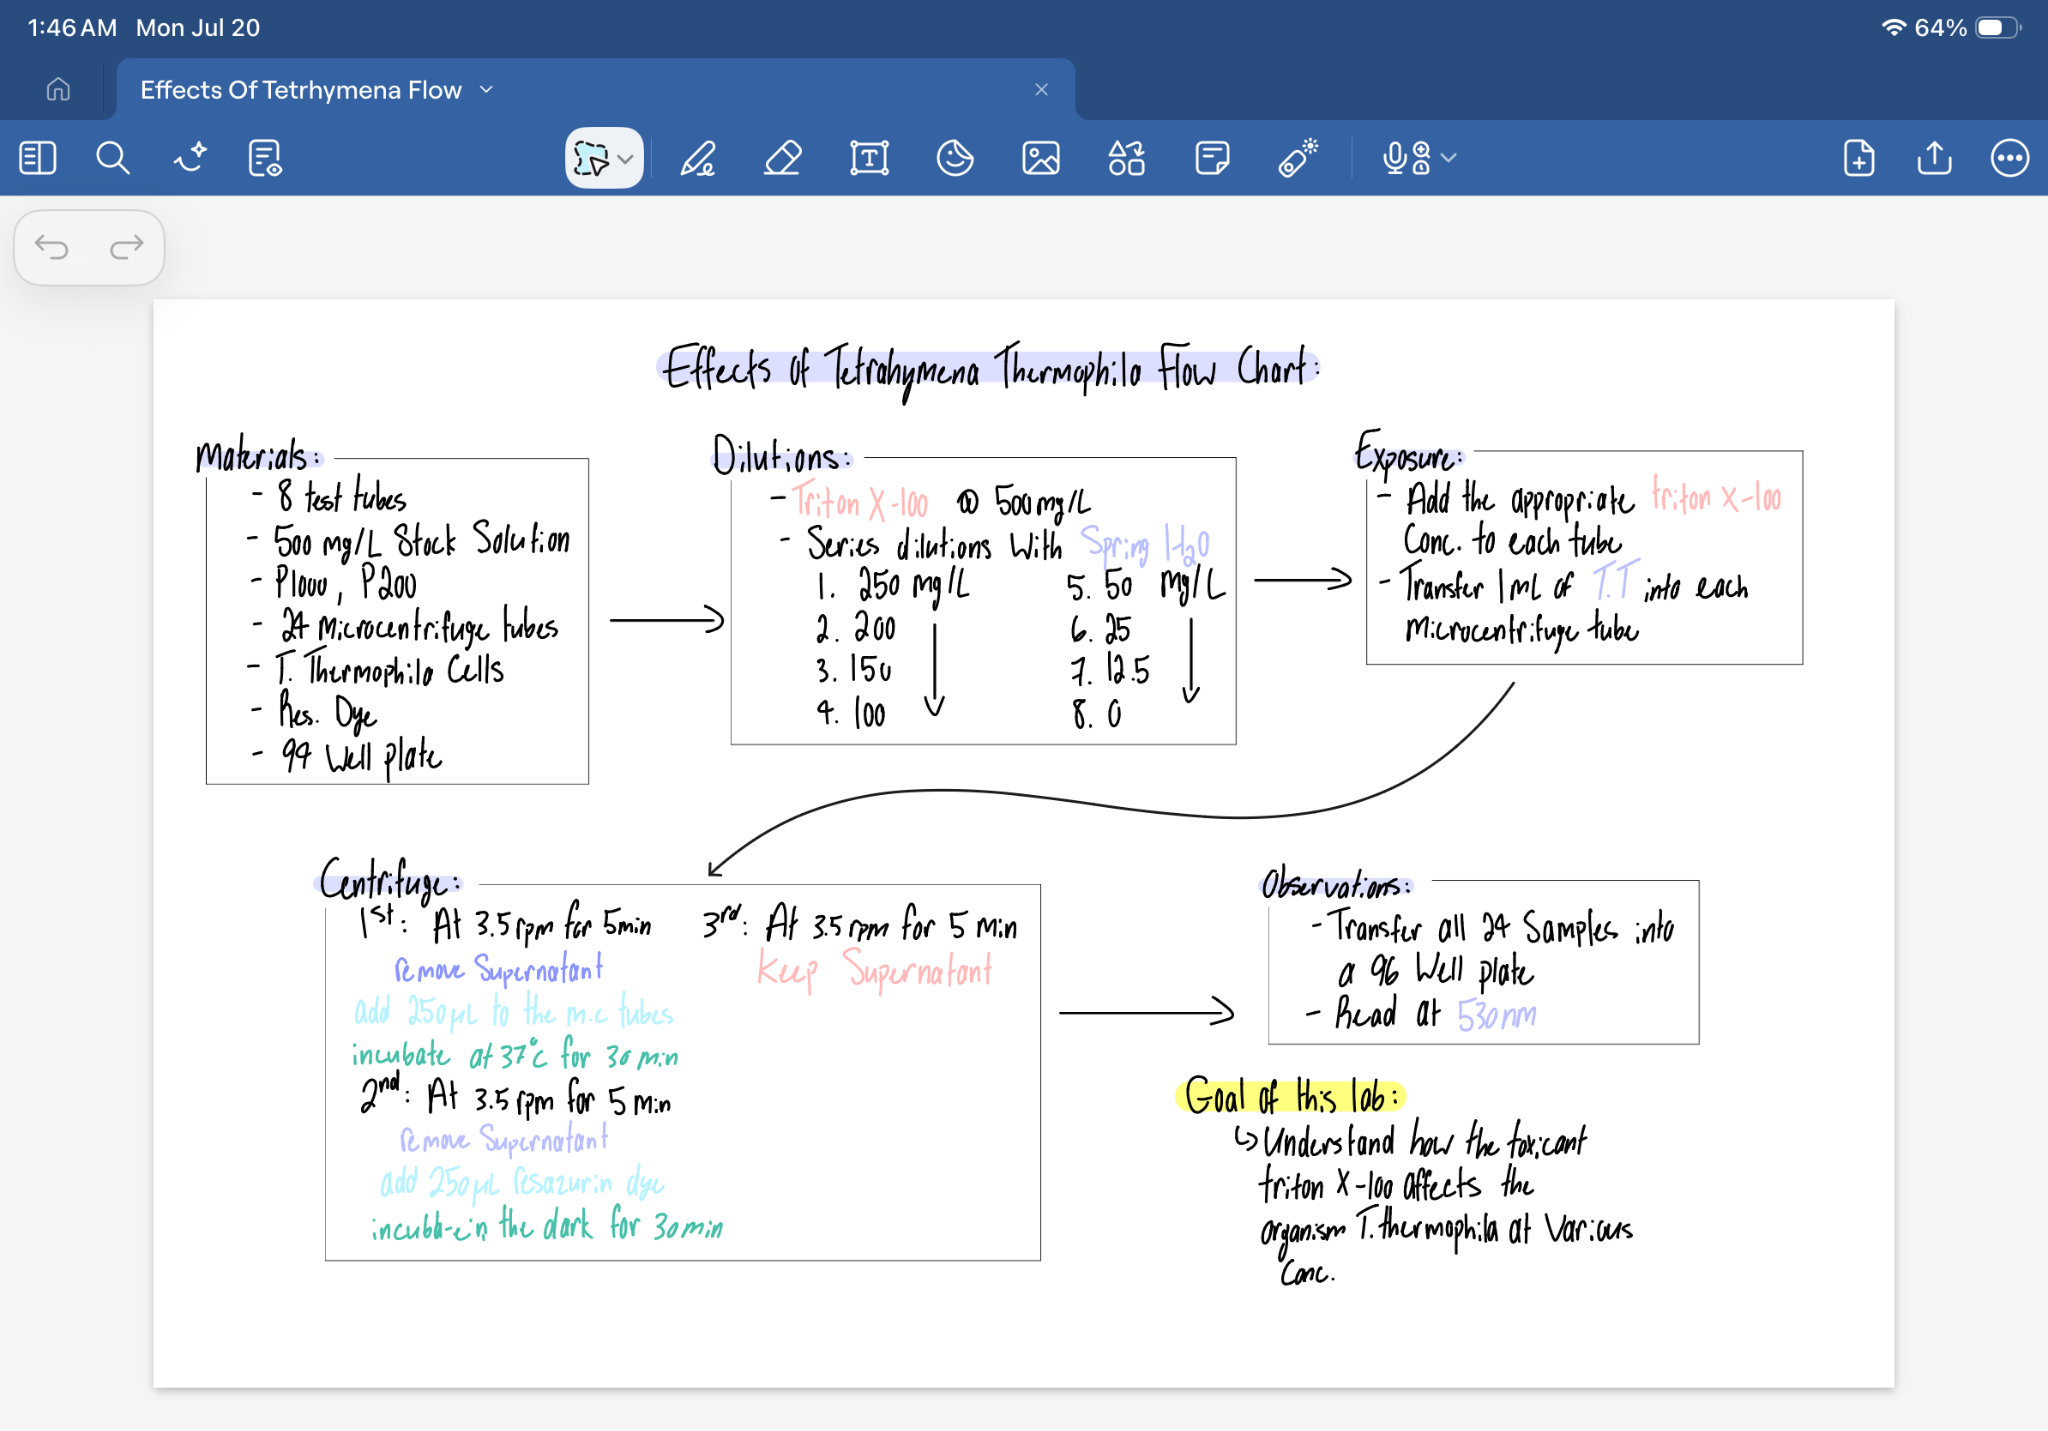Open the share and export menu
The width and height of the screenshot is (2048, 1431).
1935,158
